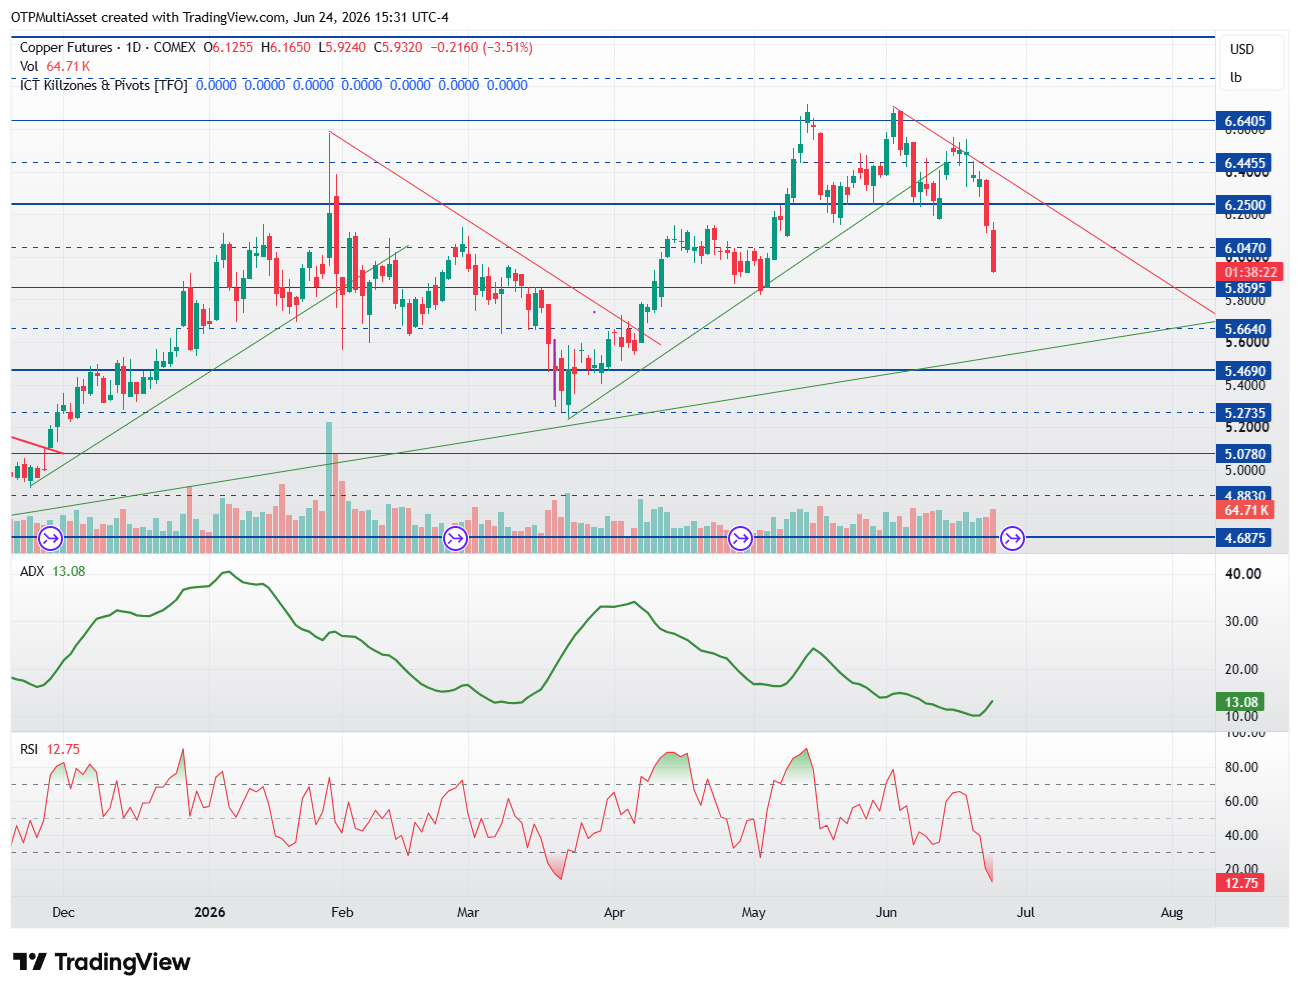
Task: Click the USD currency label
Action: (x=1242, y=49)
